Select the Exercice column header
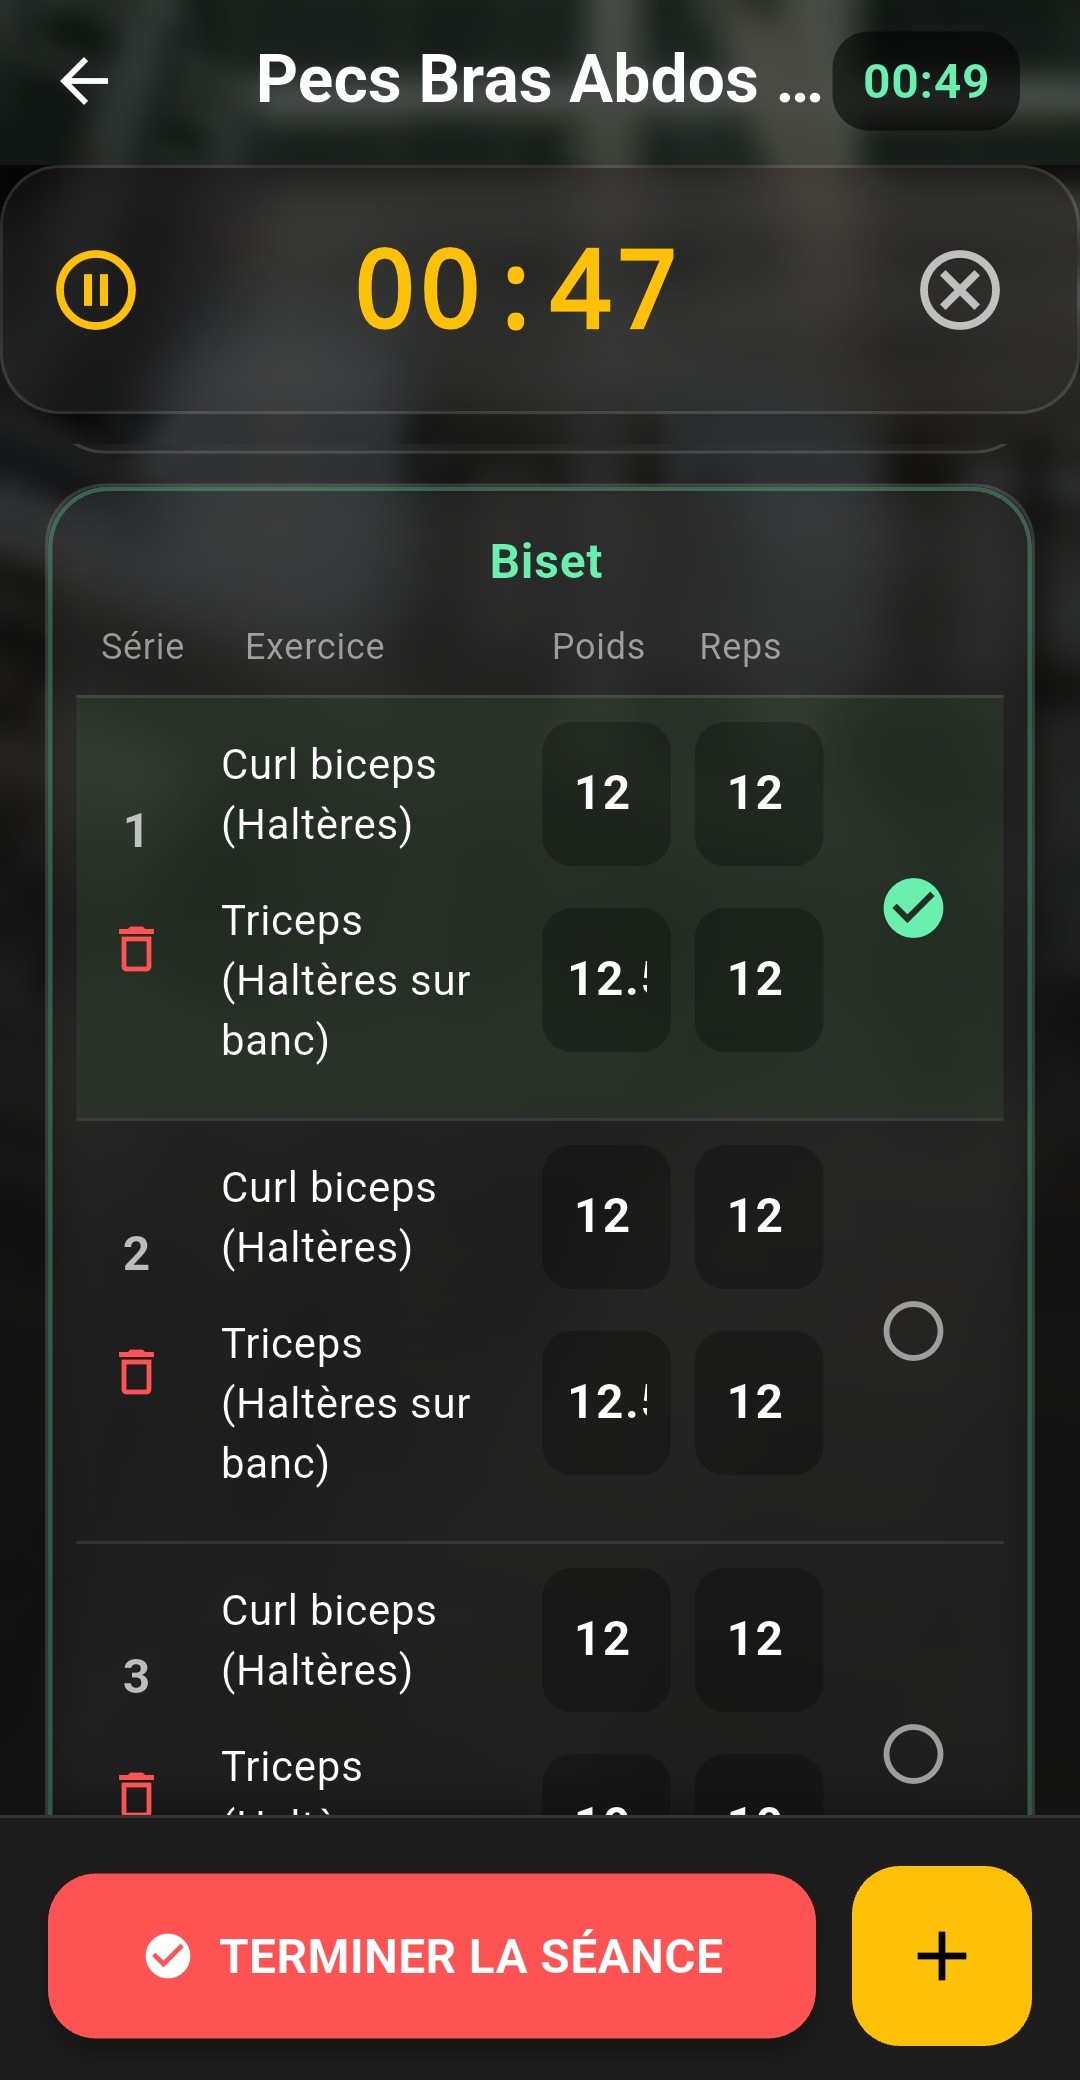Screen dimensions: 1080x2080 pyautogui.click(x=315, y=646)
